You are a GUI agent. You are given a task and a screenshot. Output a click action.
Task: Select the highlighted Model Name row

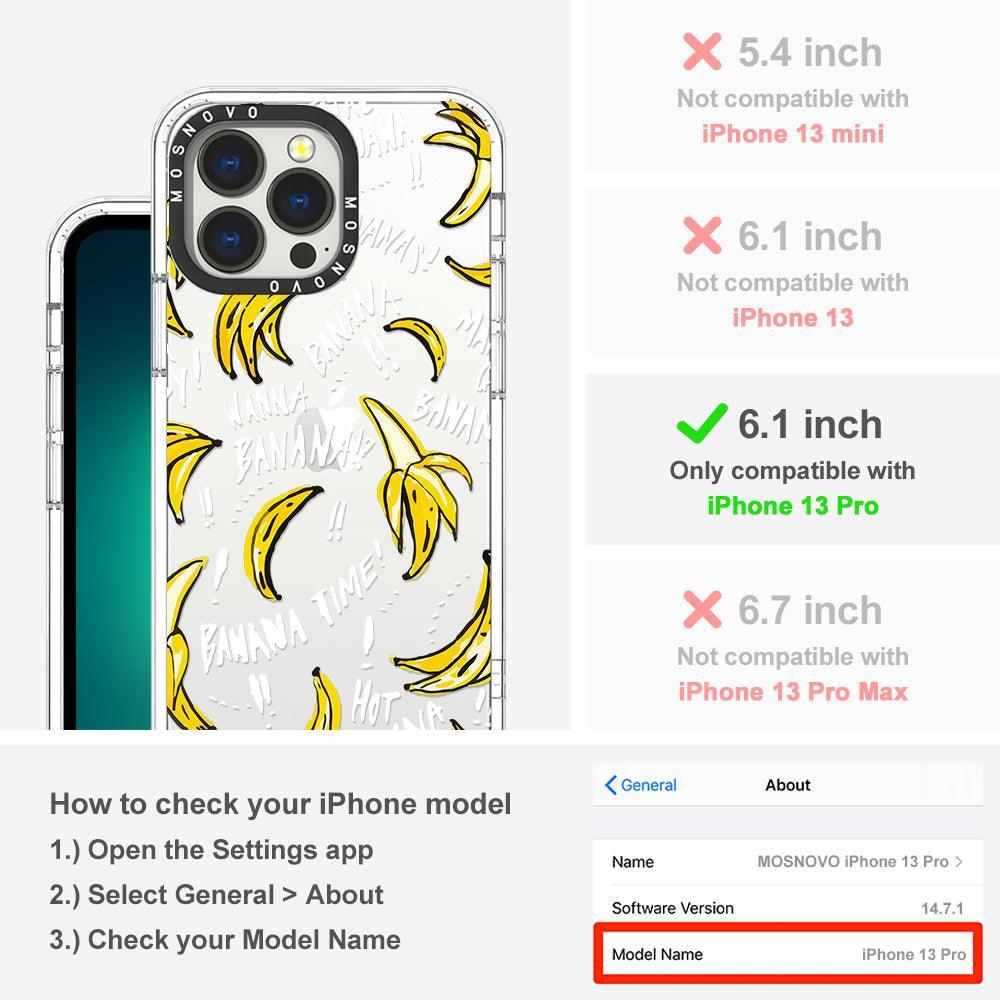pos(788,954)
